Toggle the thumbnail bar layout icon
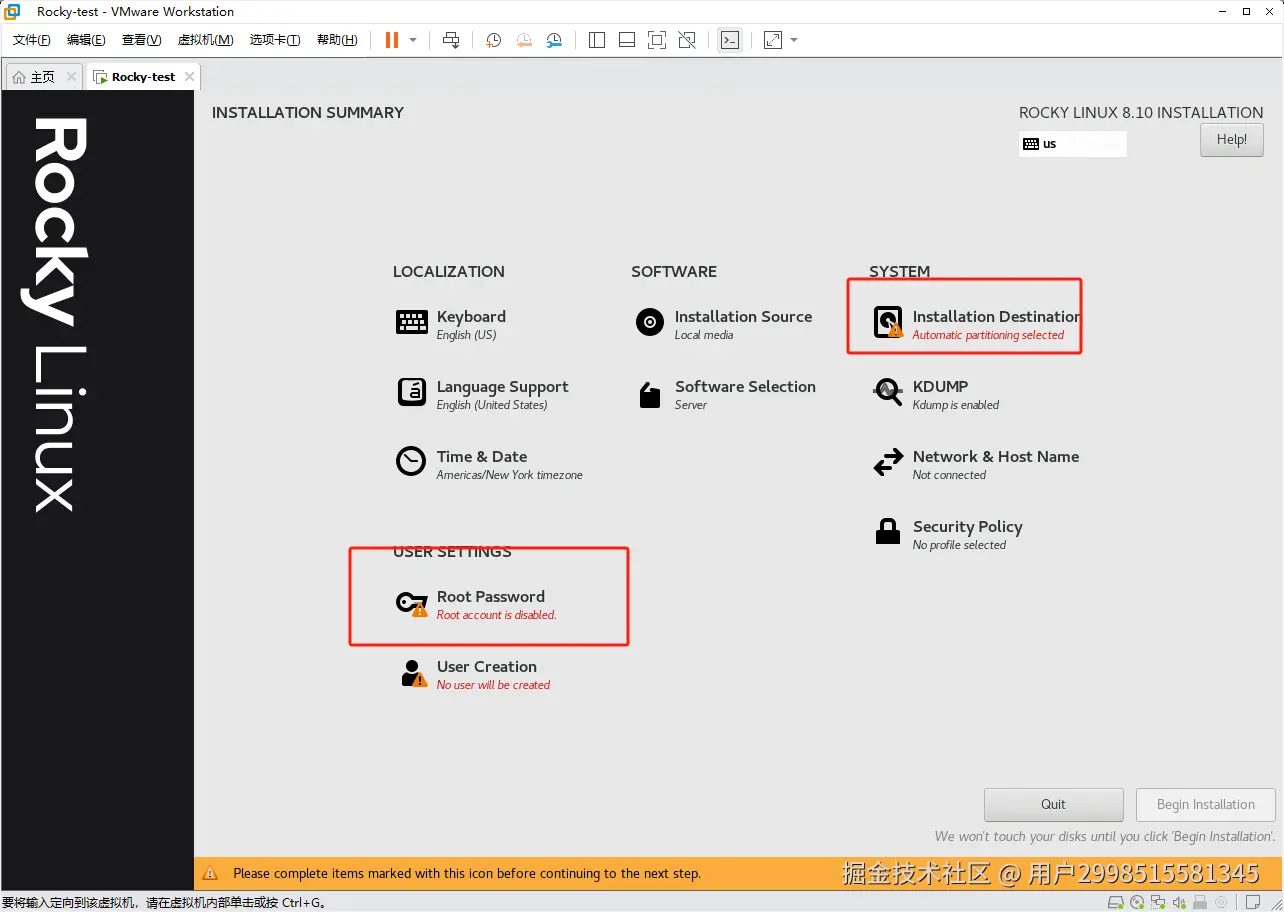This screenshot has height=912, width=1284. [627, 40]
